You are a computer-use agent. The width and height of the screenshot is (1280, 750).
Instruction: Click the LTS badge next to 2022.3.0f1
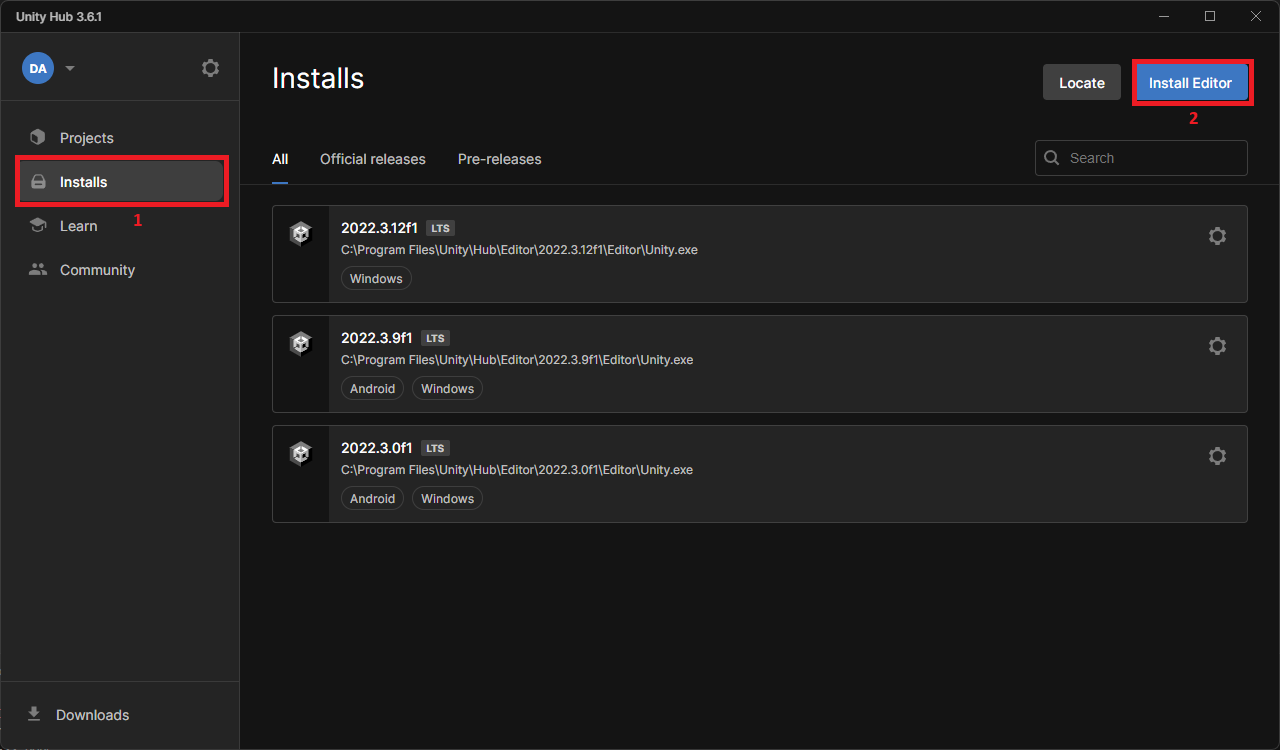point(434,447)
